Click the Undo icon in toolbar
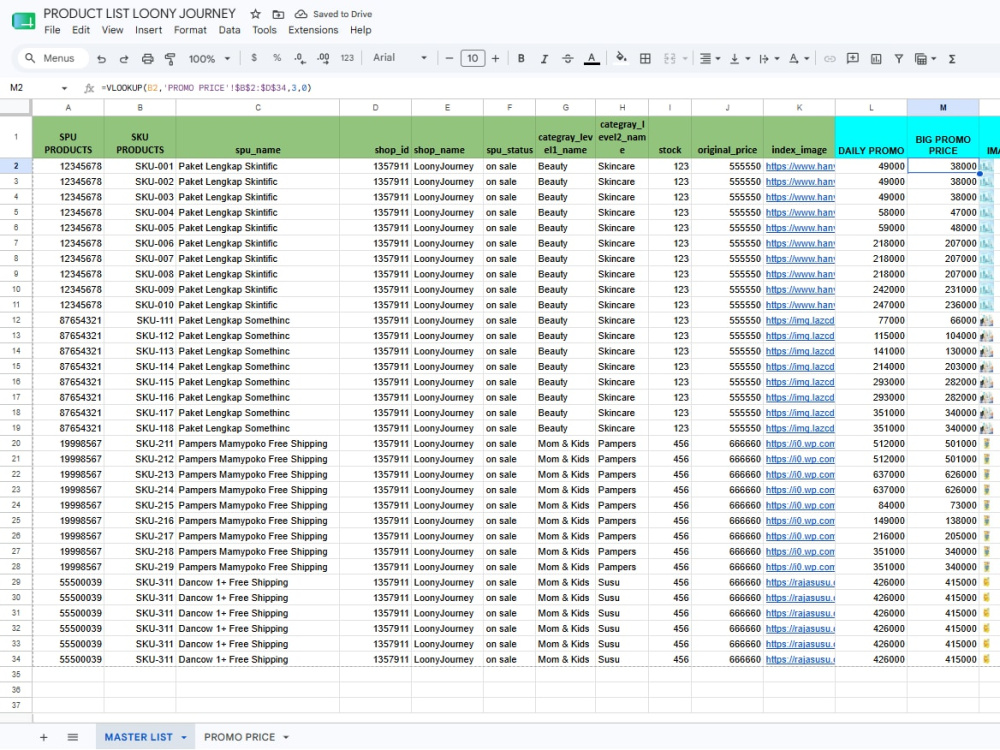This screenshot has width=1000, height=750. [101, 59]
